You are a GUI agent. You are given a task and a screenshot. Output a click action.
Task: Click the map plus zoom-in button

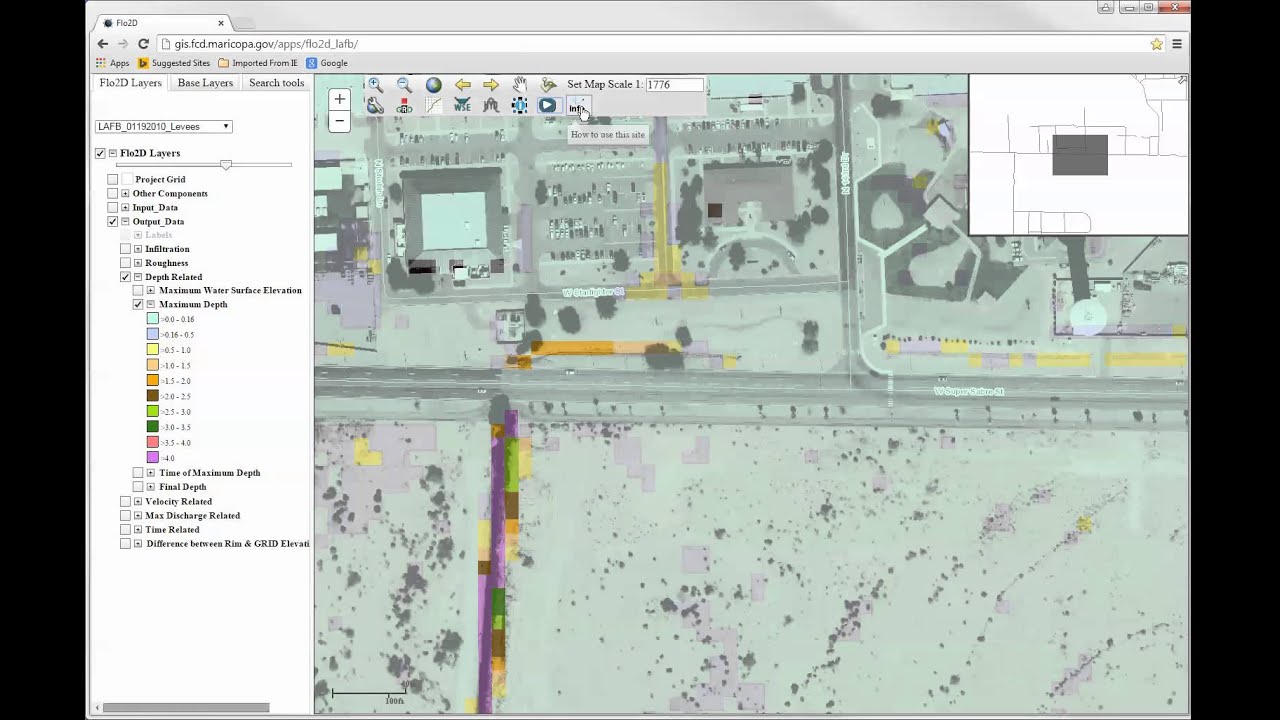339,99
